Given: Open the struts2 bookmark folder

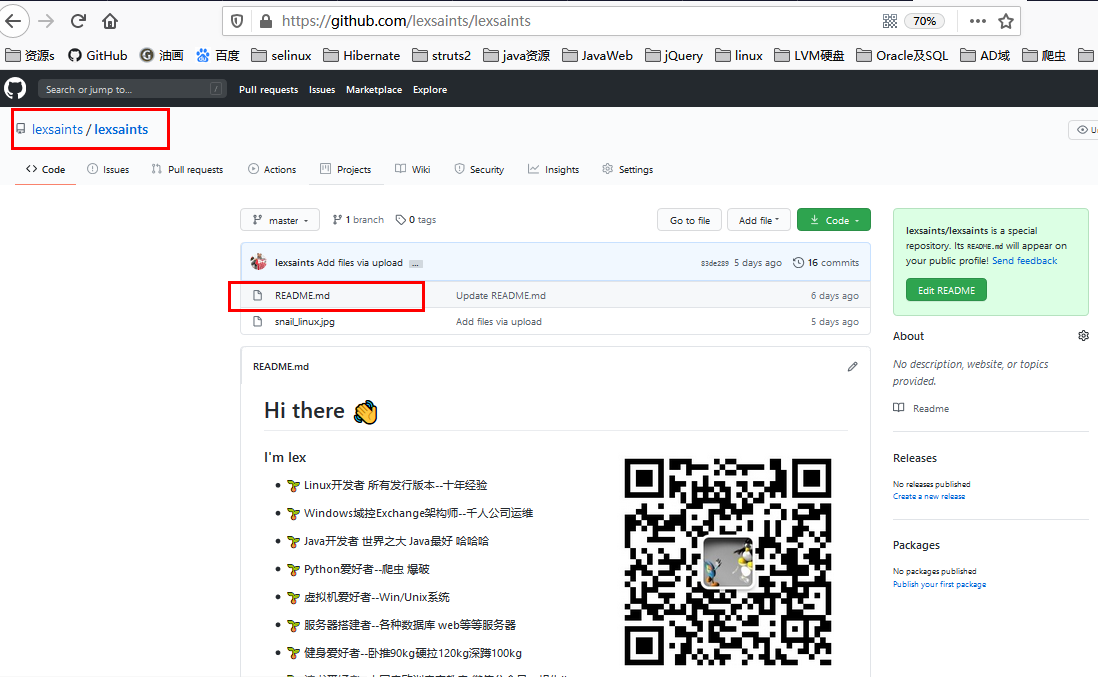Looking at the screenshot, I should [x=442, y=55].
